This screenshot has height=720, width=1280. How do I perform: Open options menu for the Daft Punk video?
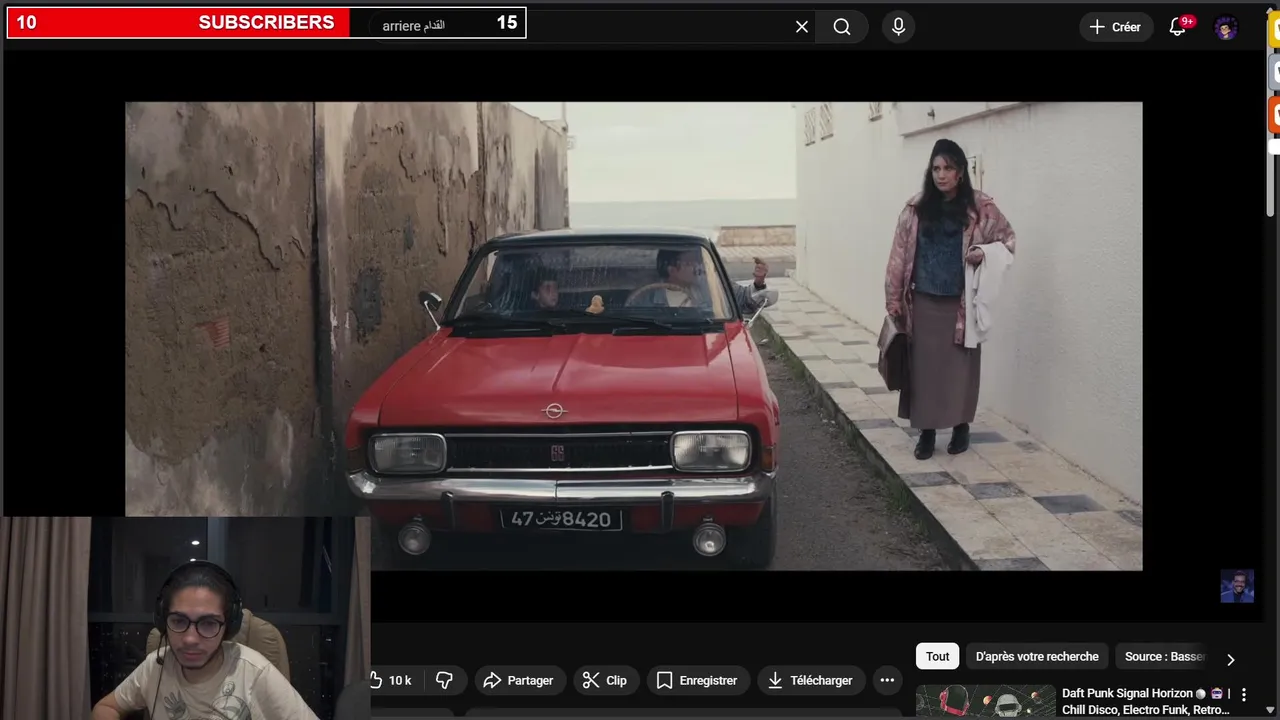coord(1244,693)
